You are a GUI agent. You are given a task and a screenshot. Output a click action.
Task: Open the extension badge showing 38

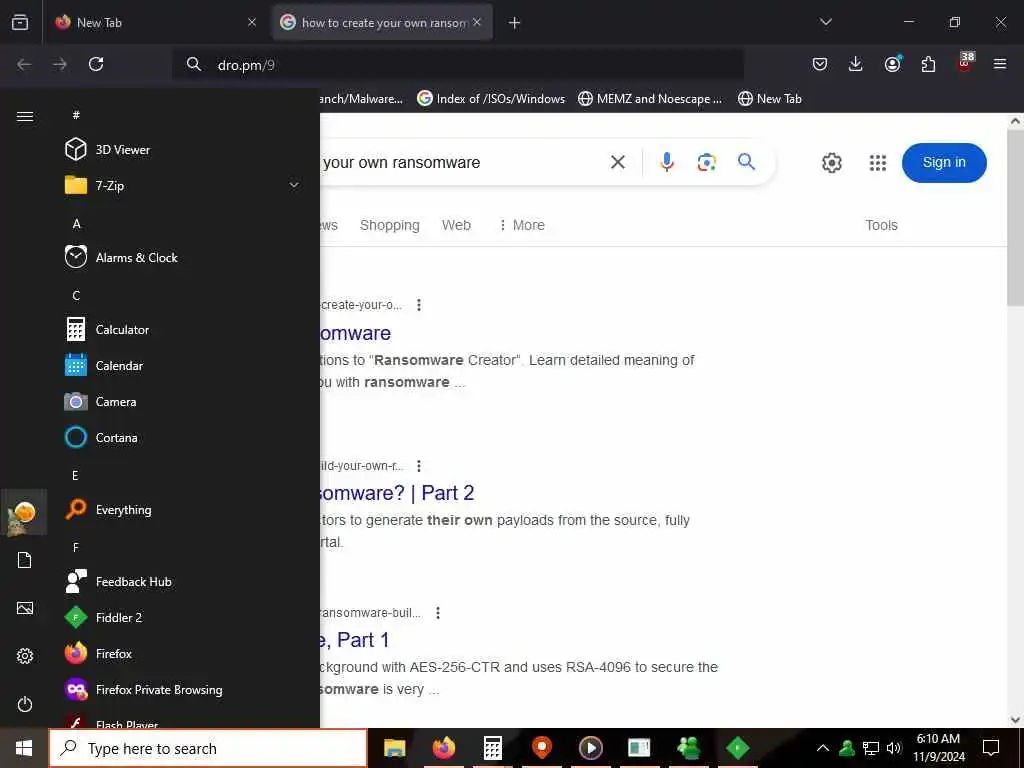pyautogui.click(x=965, y=62)
